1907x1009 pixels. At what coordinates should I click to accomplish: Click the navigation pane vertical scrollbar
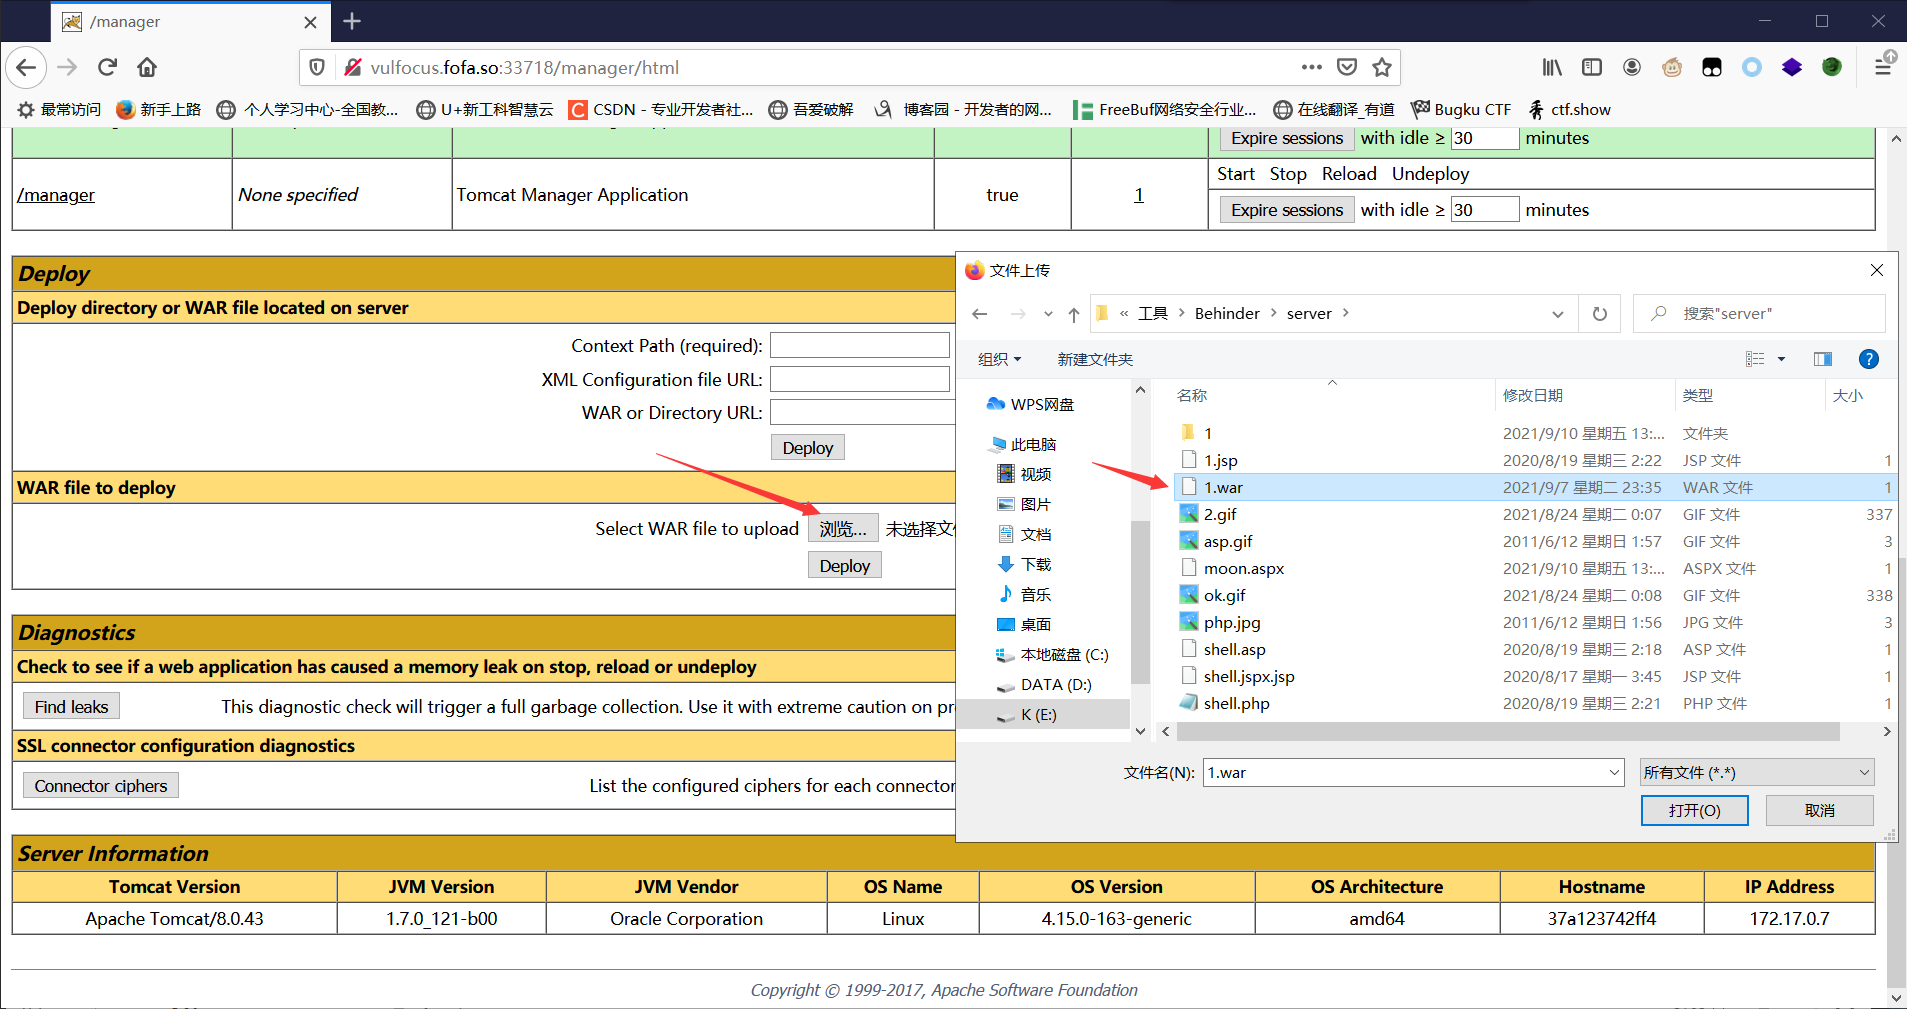coord(1140,600)
